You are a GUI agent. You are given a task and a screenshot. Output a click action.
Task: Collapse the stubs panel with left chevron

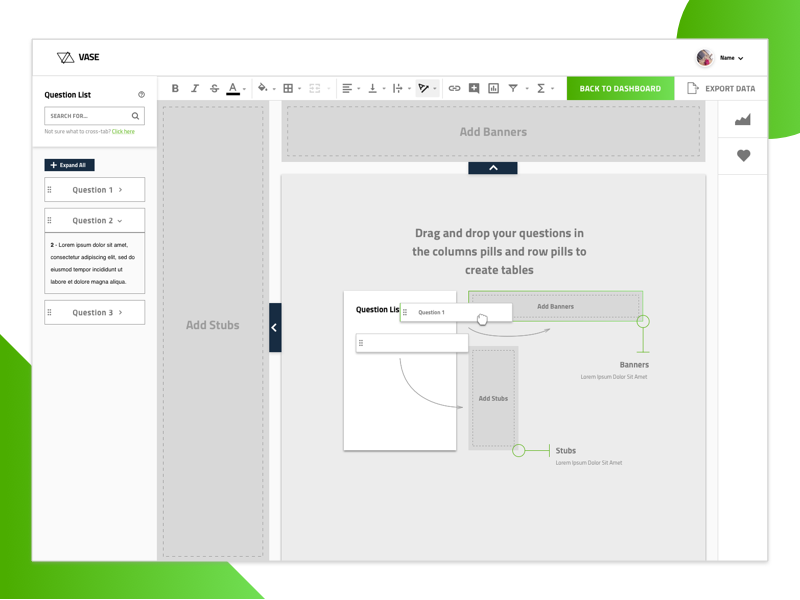click(x=275, y=328)
